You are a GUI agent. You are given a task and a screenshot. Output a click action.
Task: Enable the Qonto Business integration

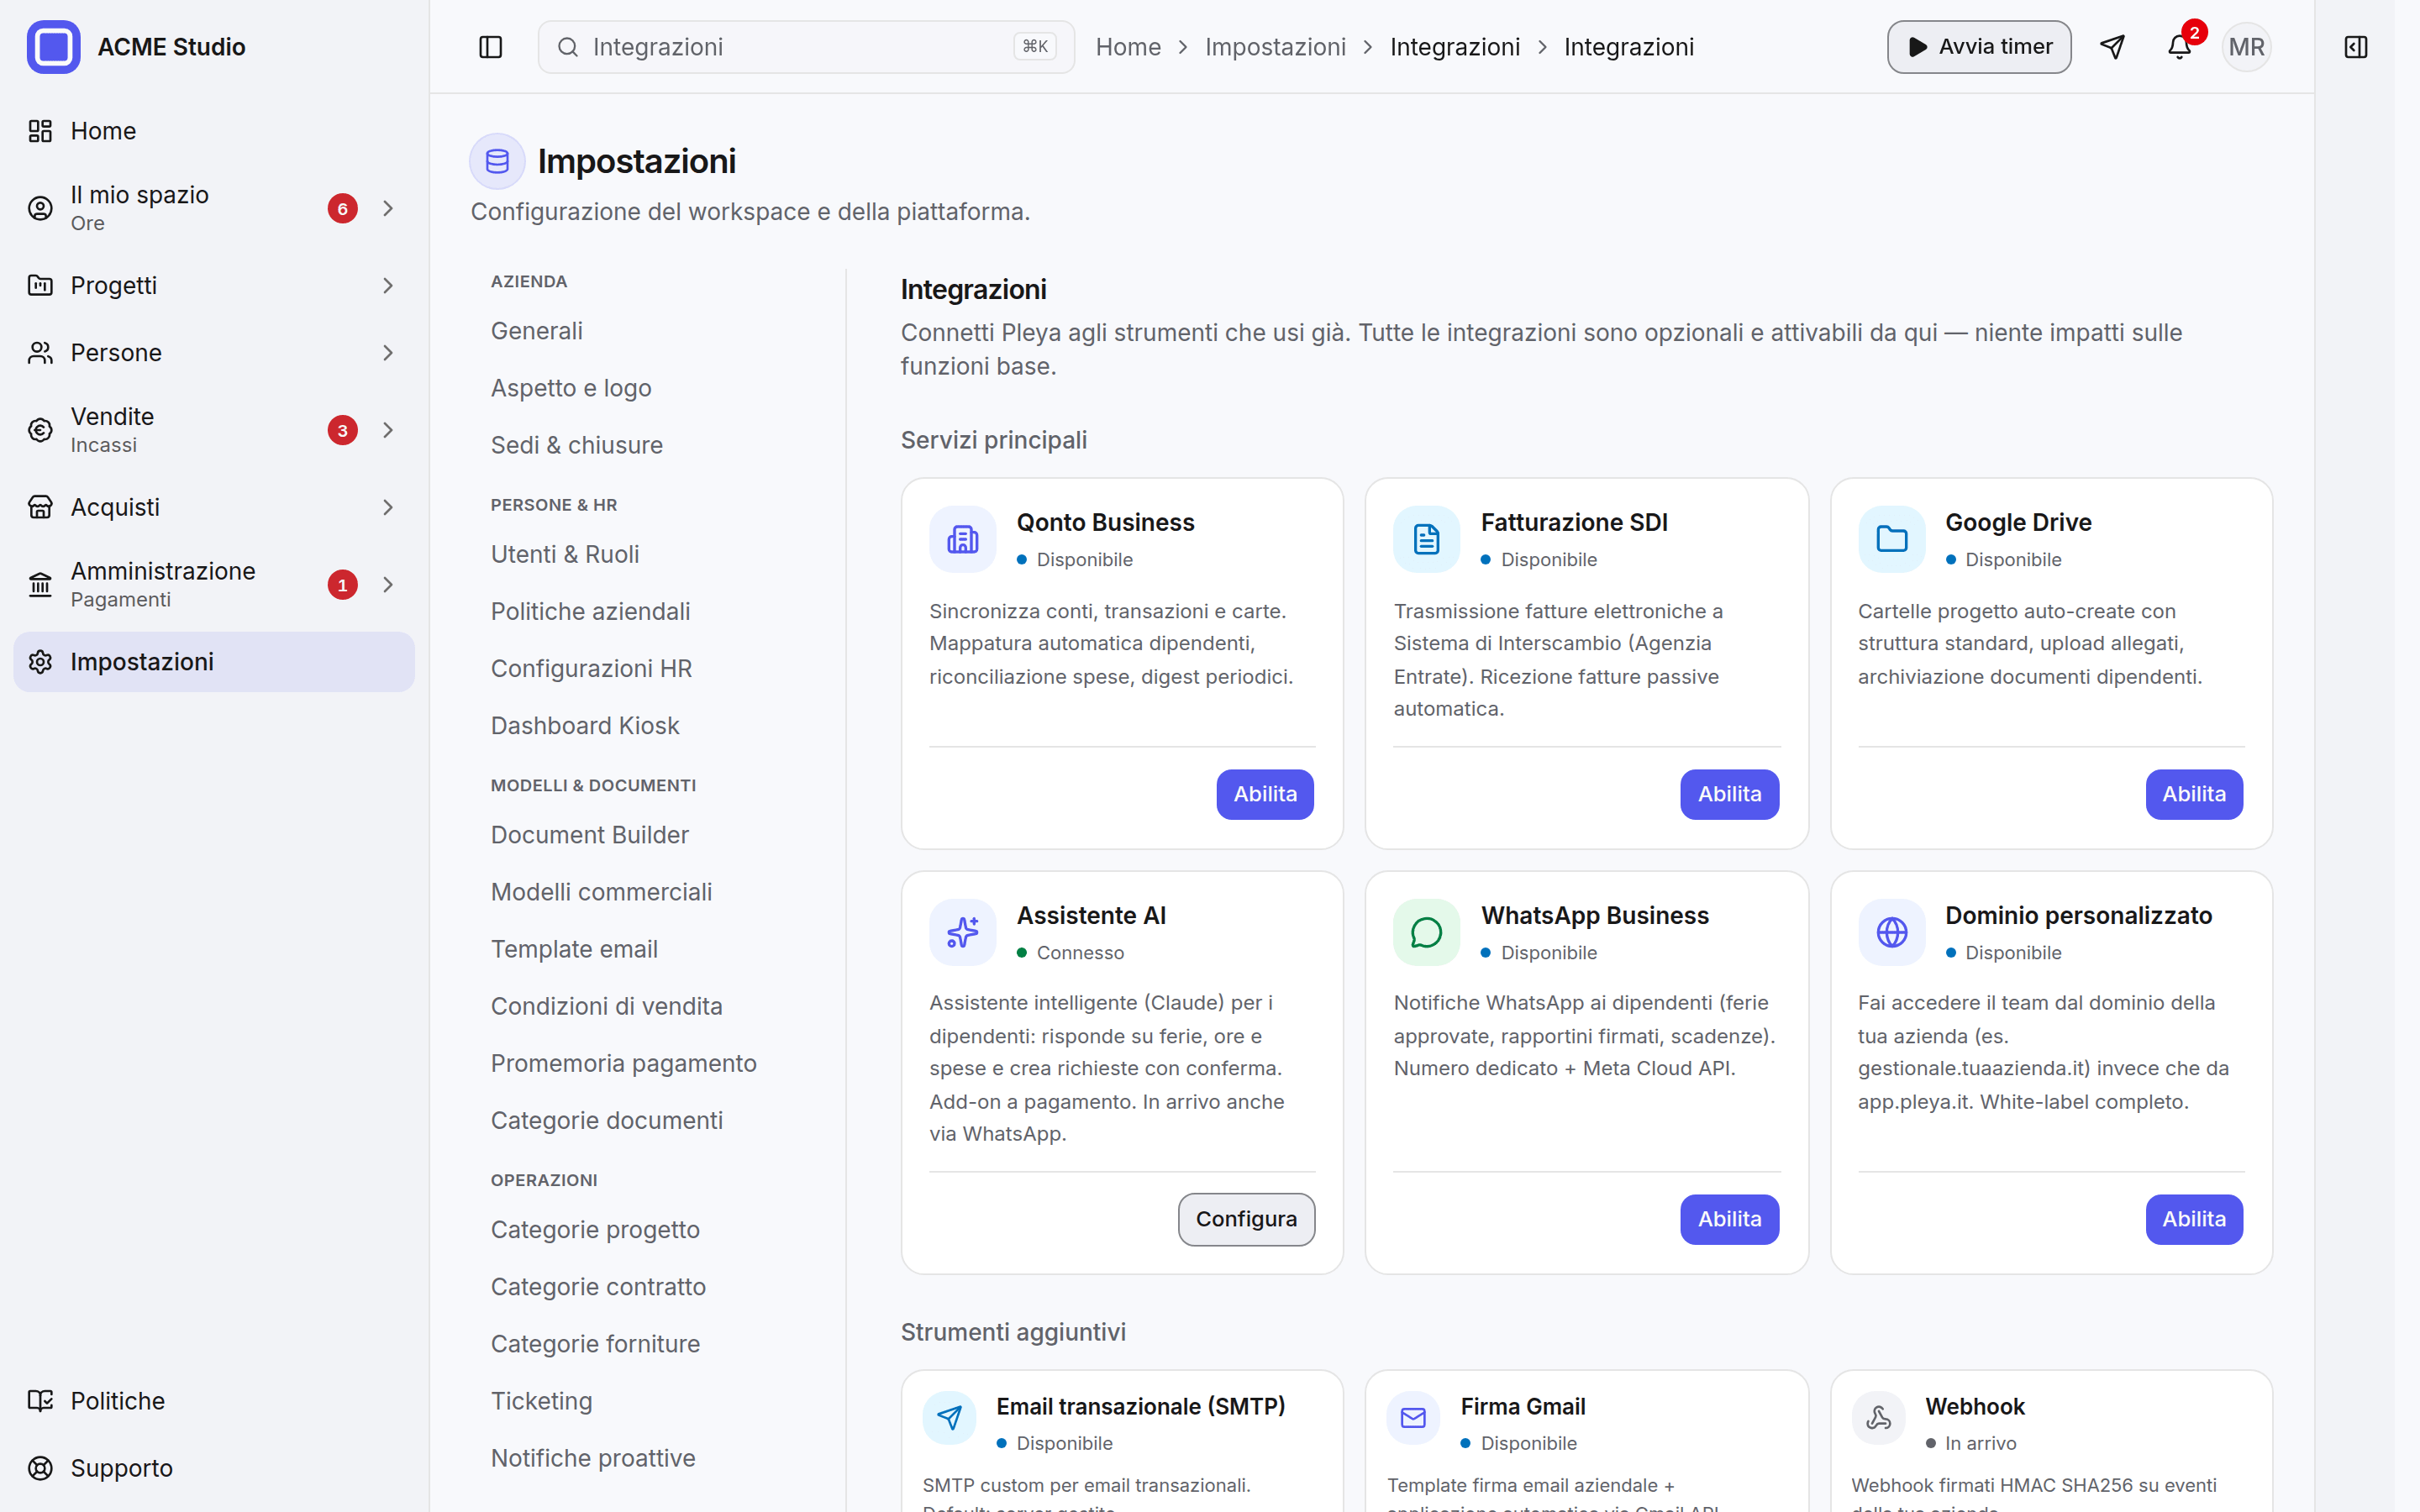click(x=1264, y=794)
